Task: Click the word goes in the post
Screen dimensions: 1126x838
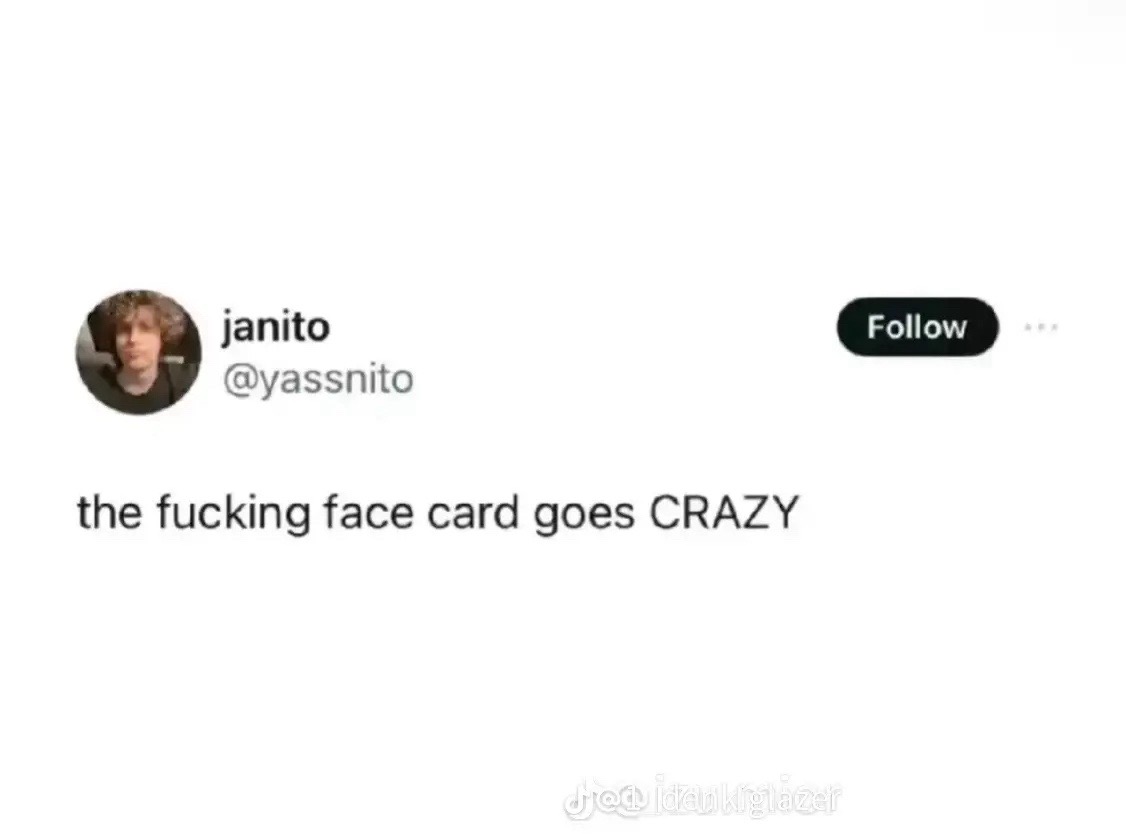Action: pyautogui.click(x=584, y=516)
